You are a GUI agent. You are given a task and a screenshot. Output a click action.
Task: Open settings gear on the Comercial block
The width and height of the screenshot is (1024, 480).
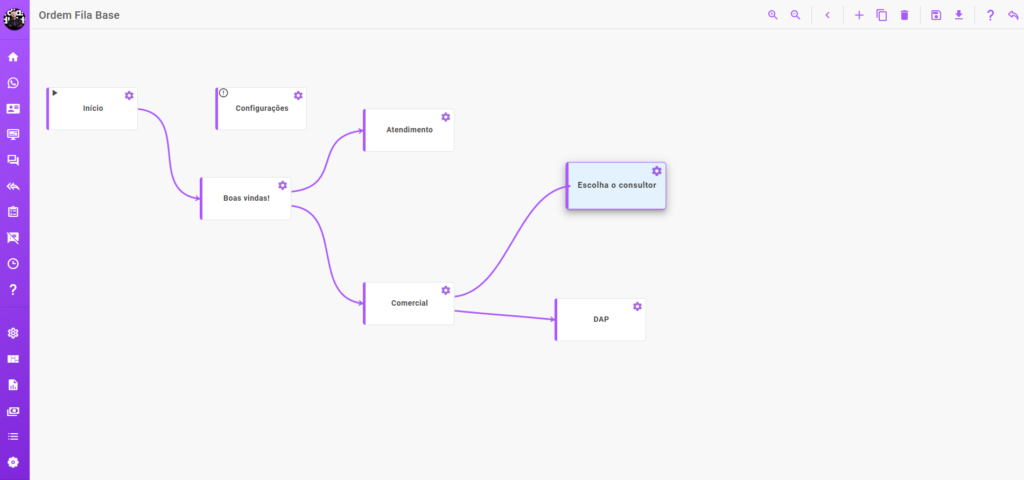tap(446, 290)
